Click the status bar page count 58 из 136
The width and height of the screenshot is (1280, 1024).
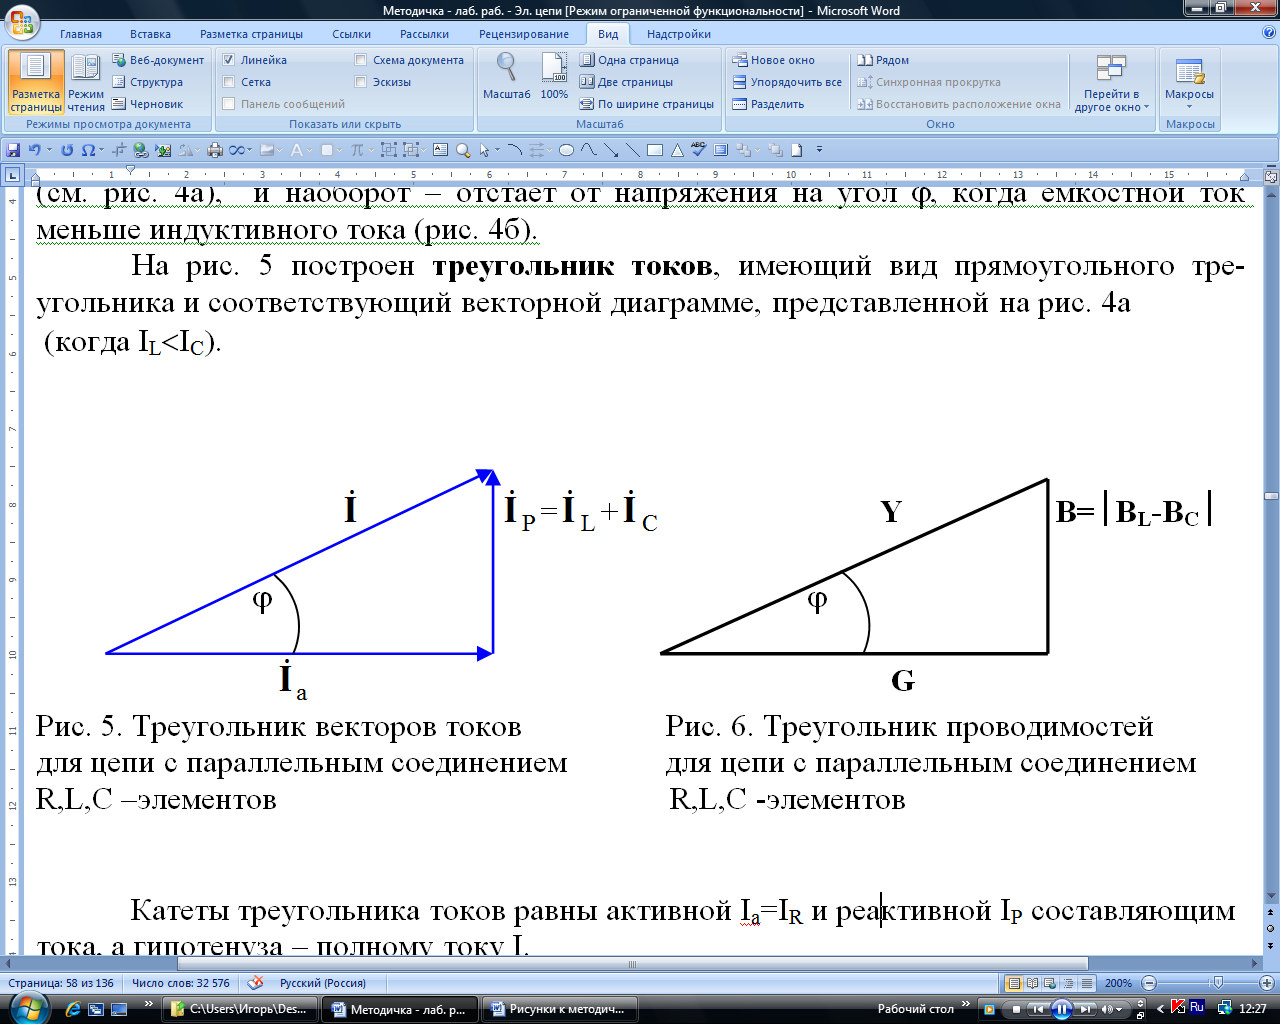pyautogui.click(x=61, y=983)
